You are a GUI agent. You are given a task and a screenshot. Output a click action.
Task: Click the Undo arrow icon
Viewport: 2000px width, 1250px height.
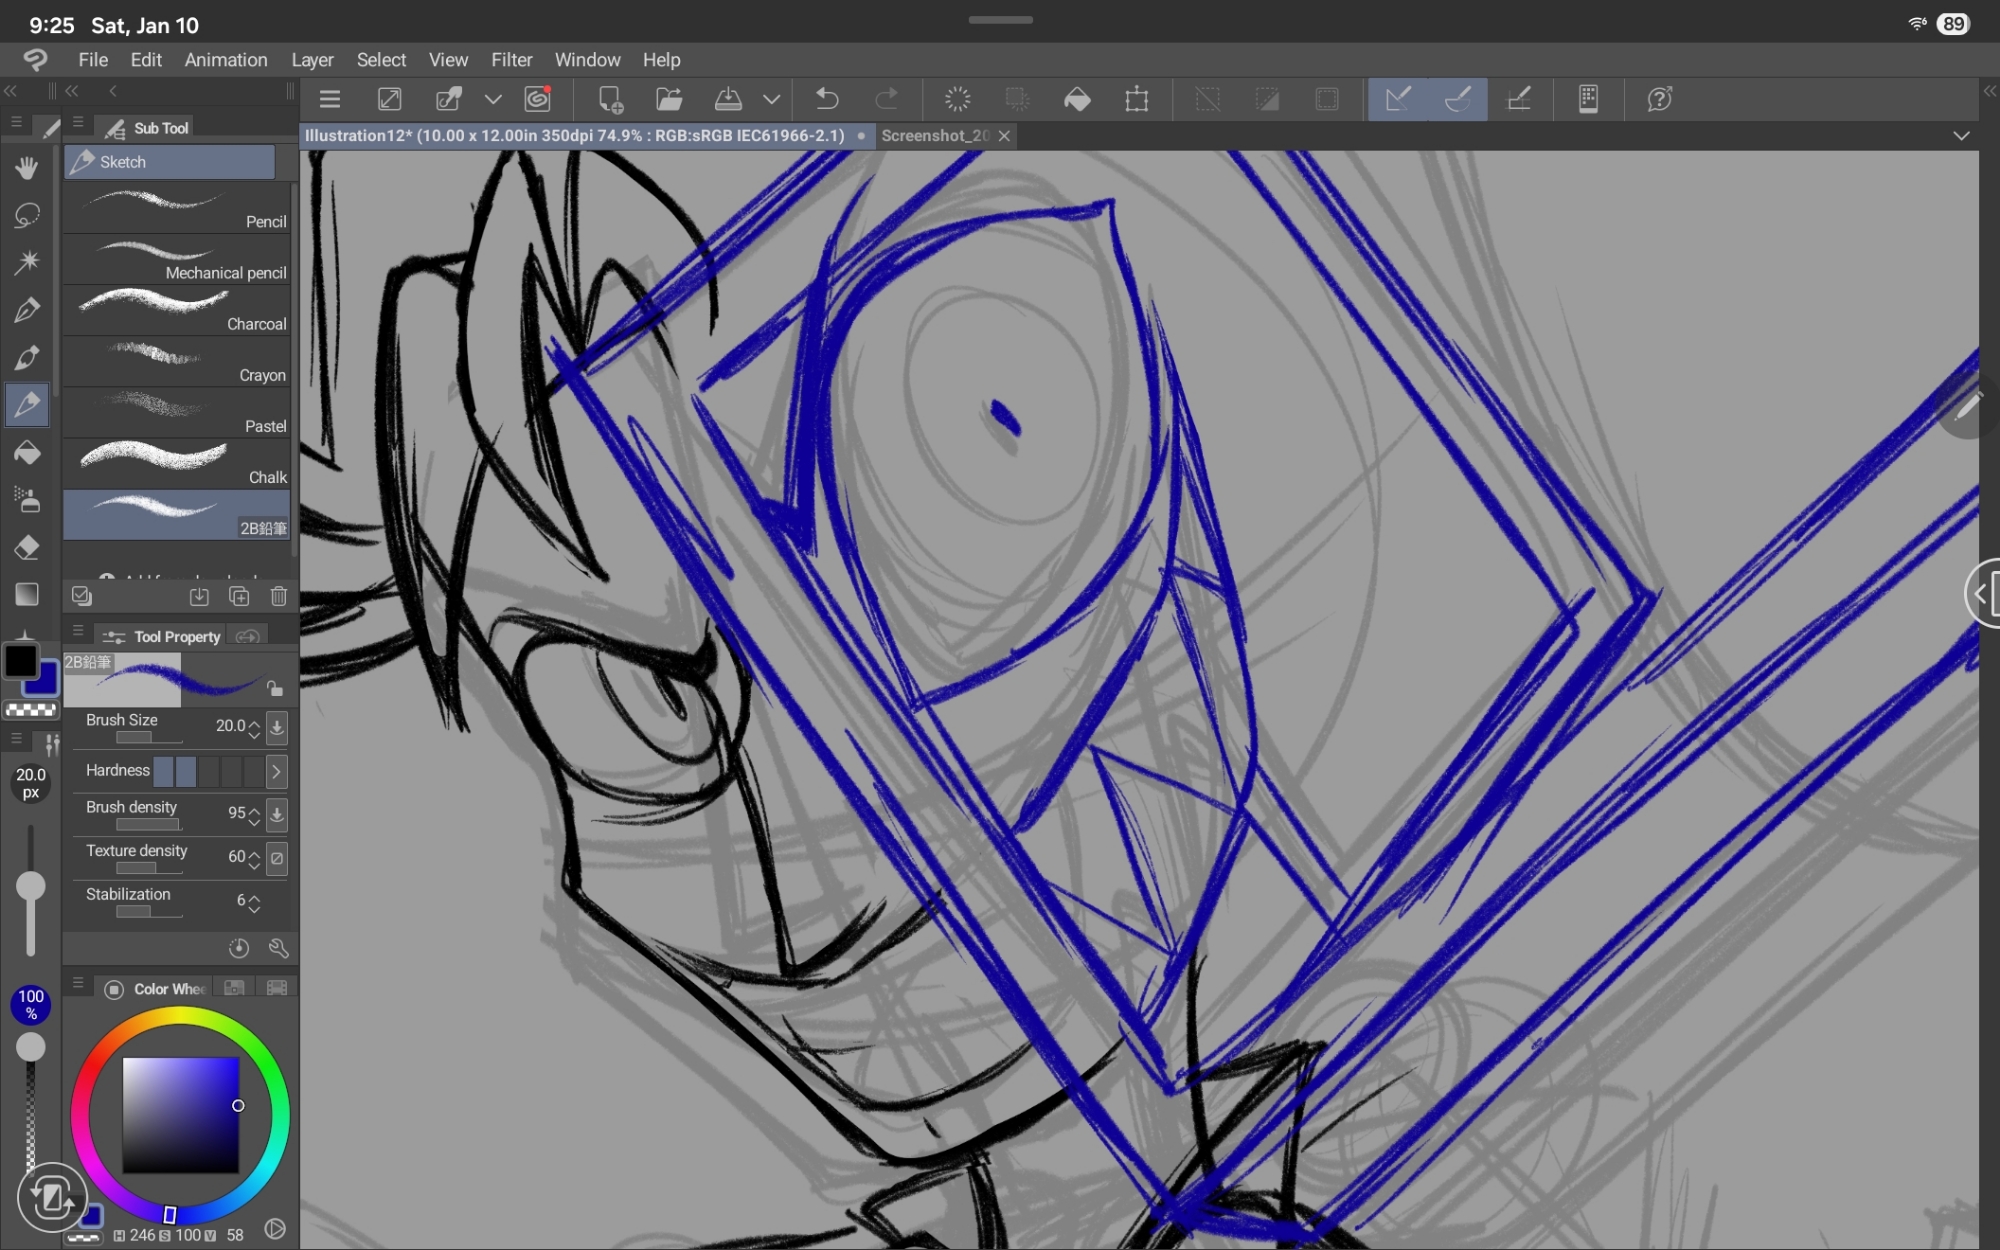coord(827,99)
